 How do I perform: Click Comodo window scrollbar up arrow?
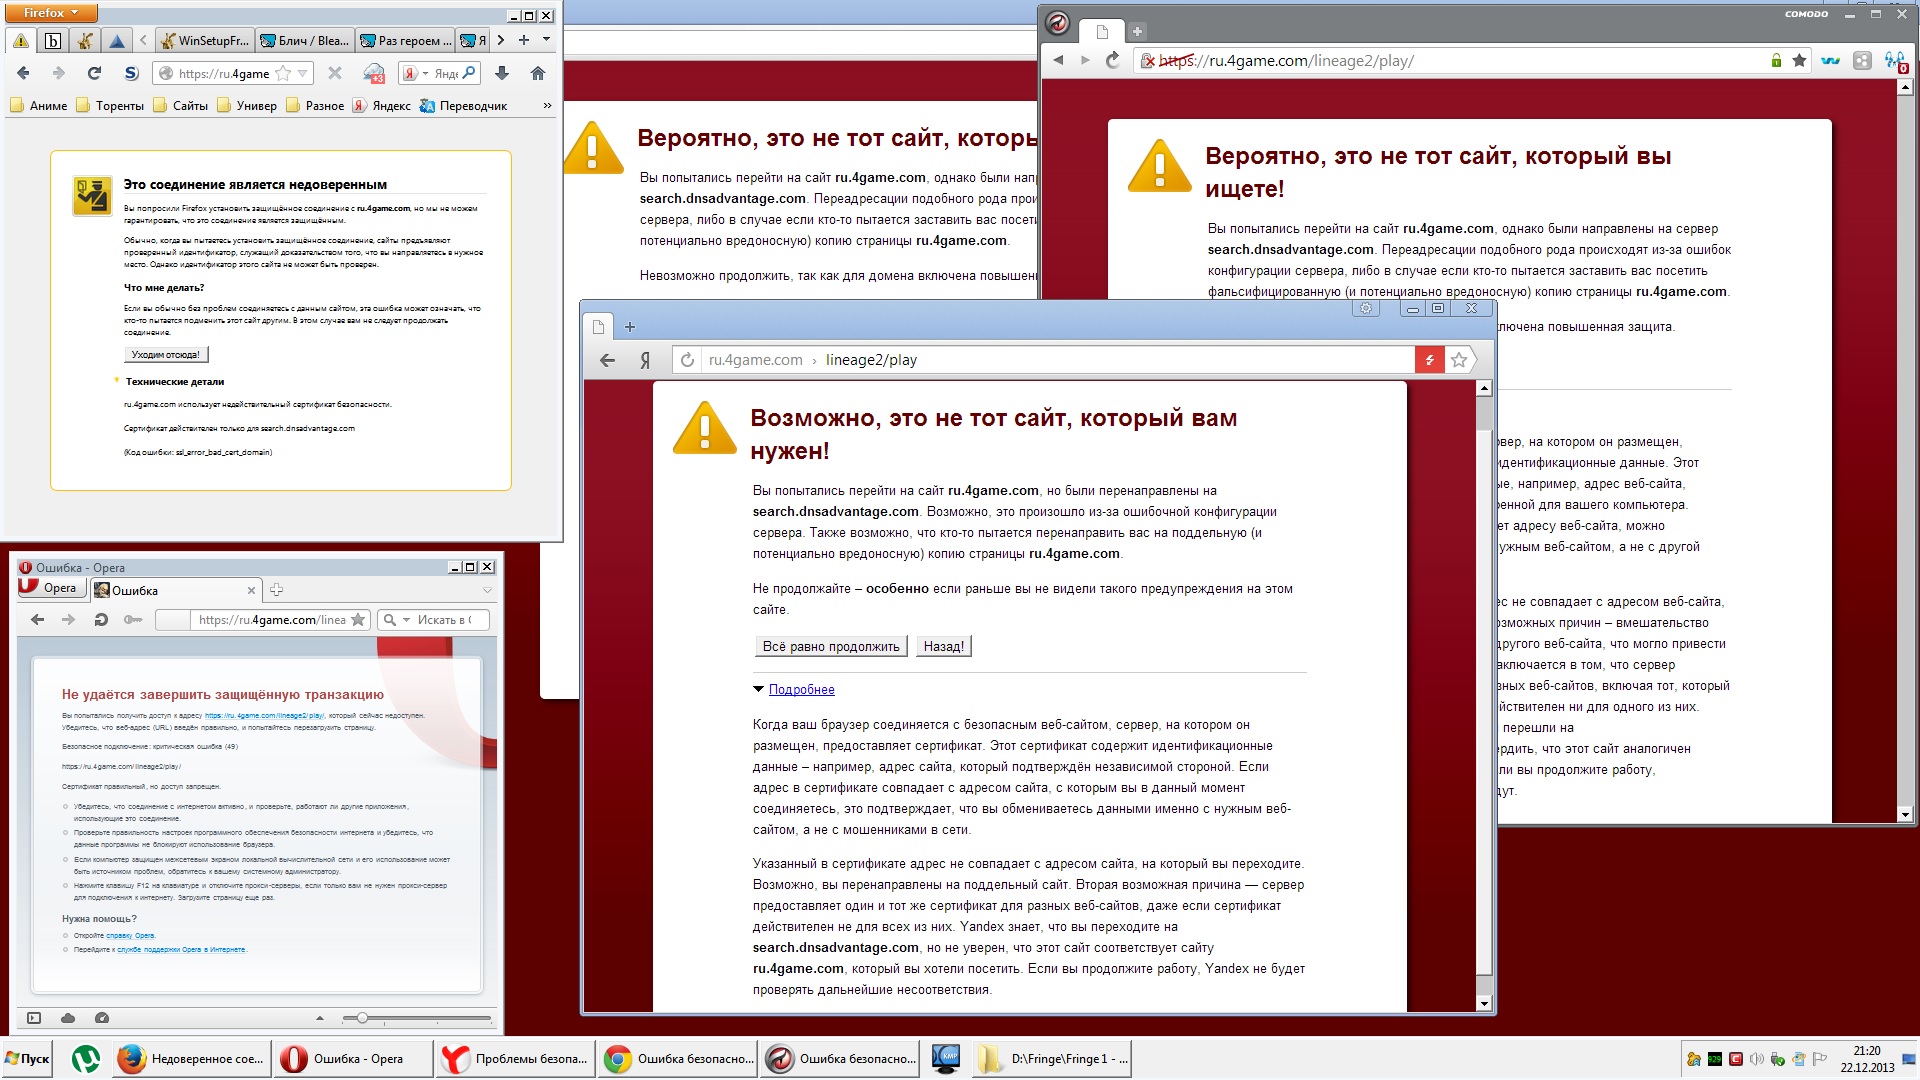pyautogui.click(x=1905, y=87)
